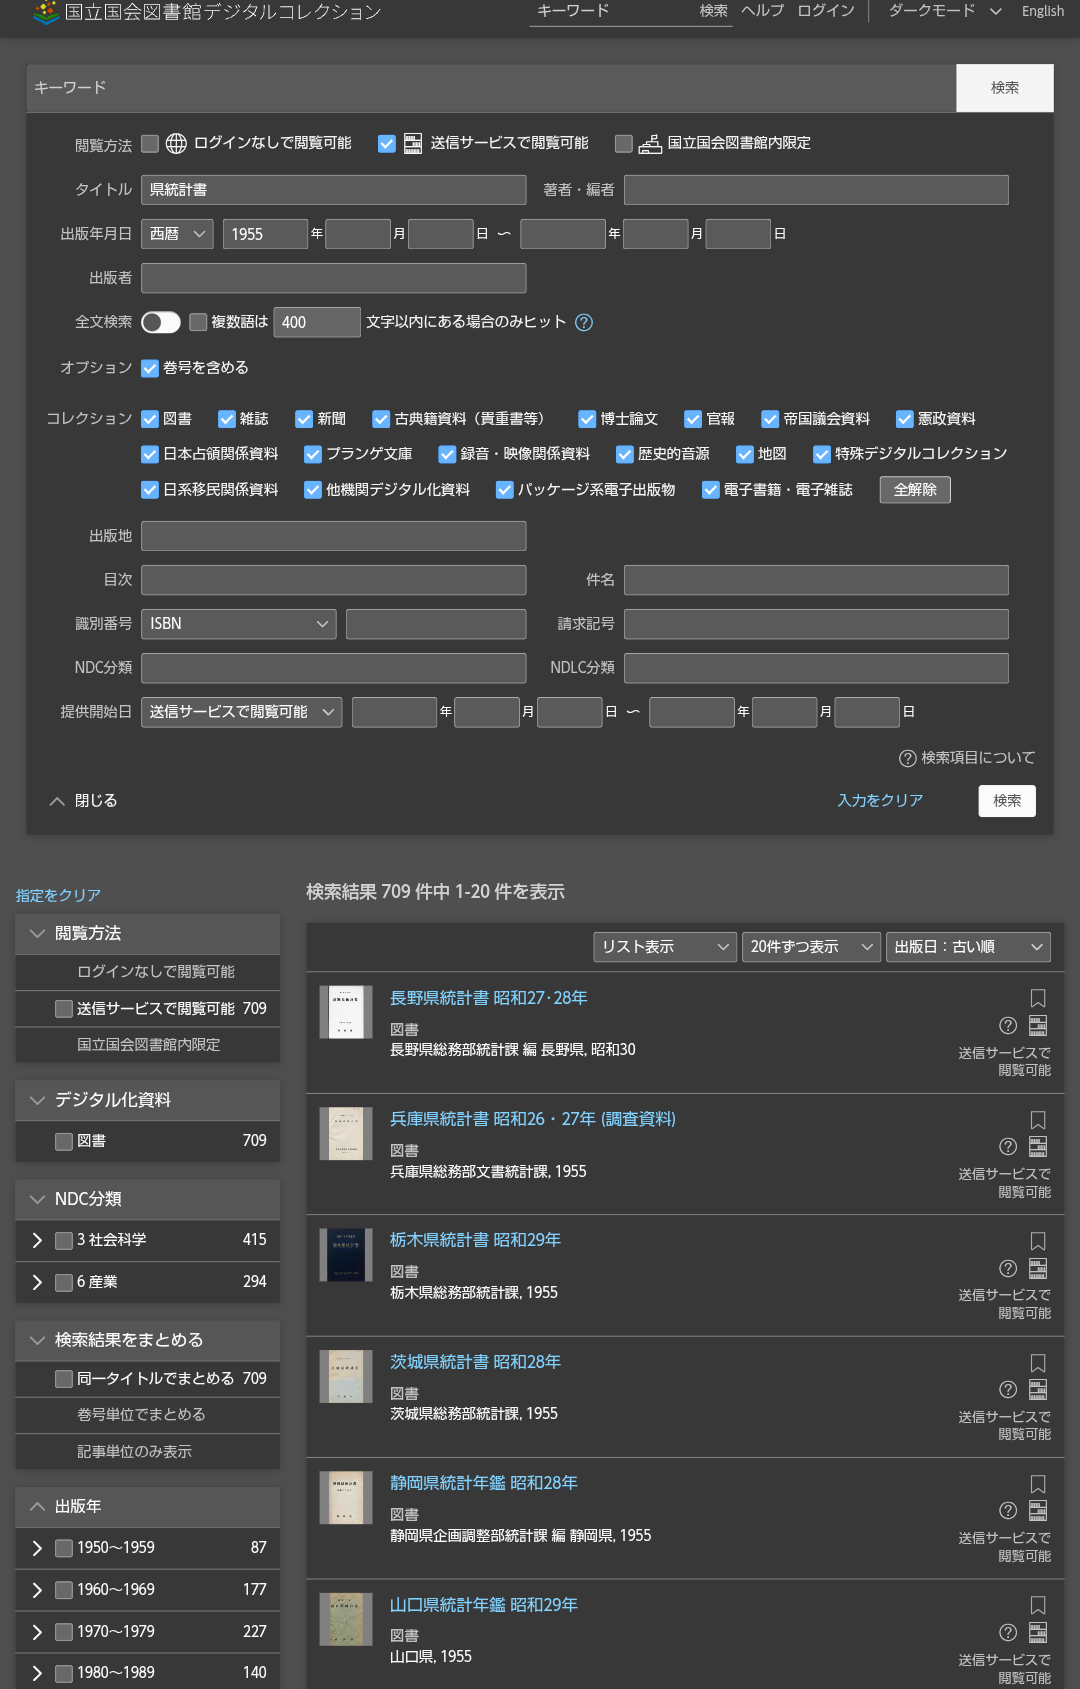Check 1960〜1969 publication year filter
Screen dimensions: 1080x1689
(64, 1590)
